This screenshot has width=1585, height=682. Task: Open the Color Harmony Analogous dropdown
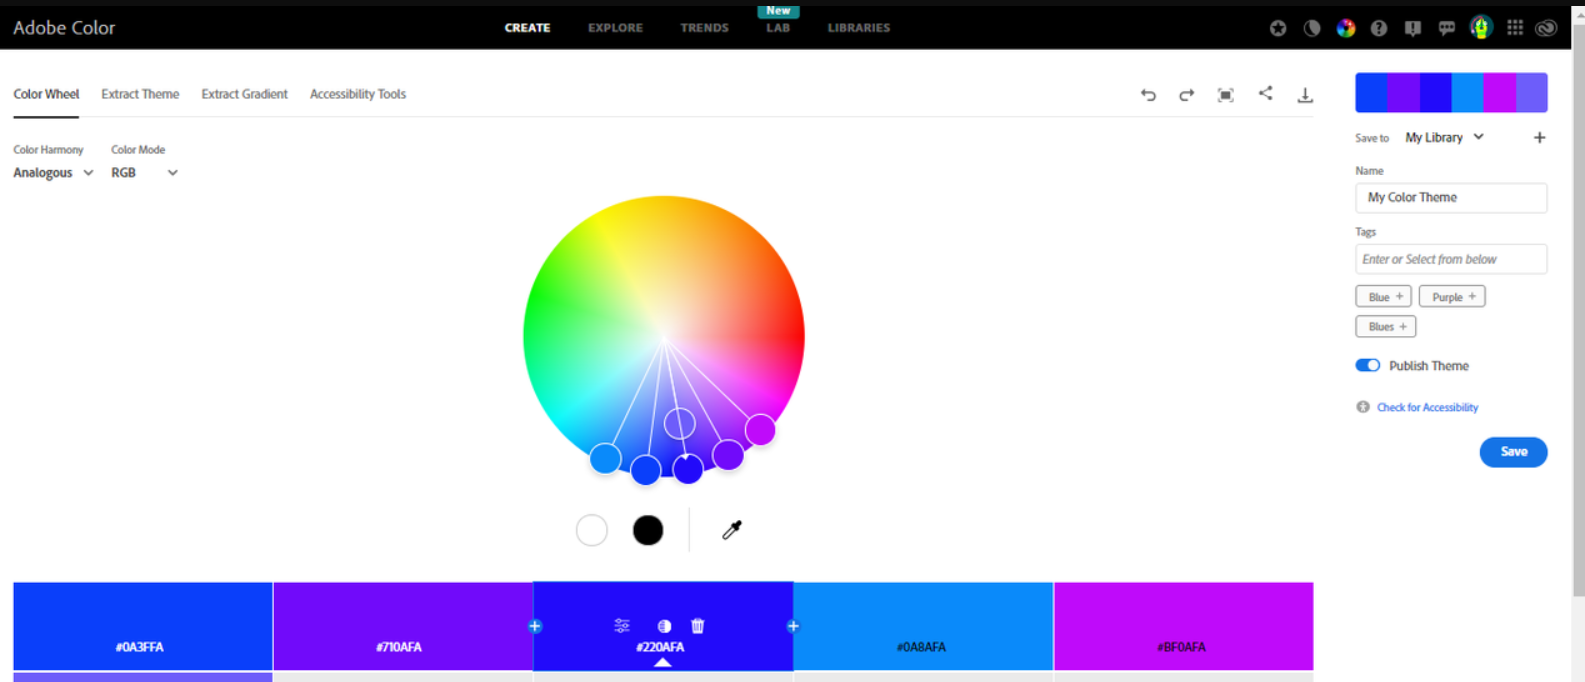pos(53,173)
